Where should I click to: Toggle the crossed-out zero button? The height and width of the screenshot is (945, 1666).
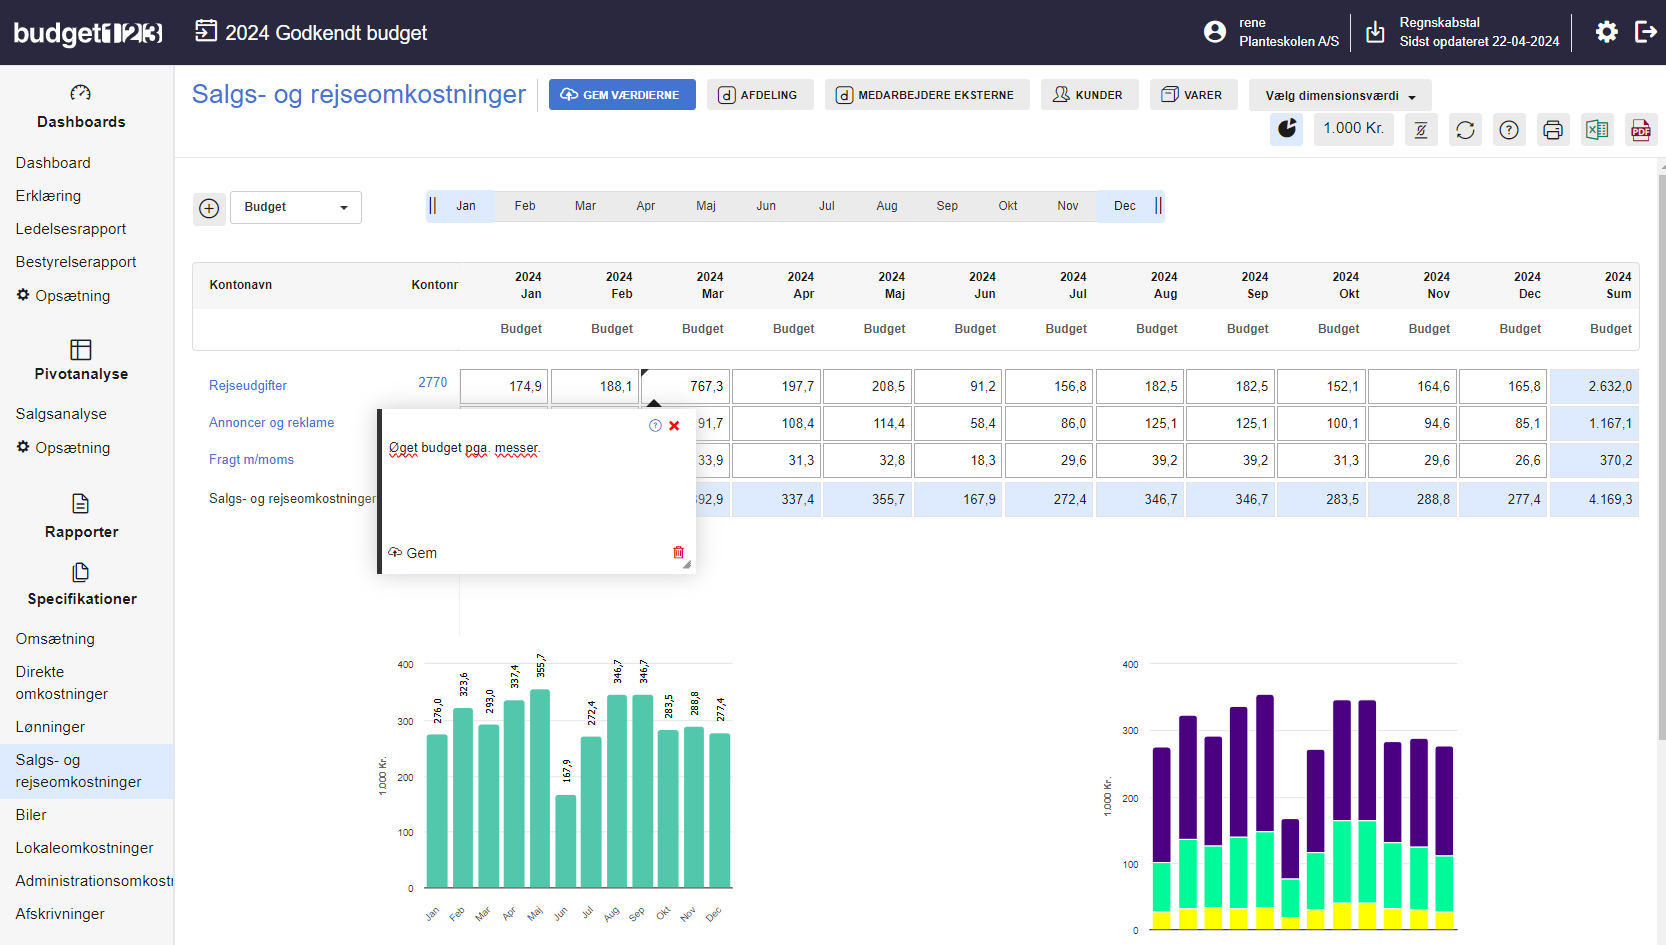(1421, 130)
